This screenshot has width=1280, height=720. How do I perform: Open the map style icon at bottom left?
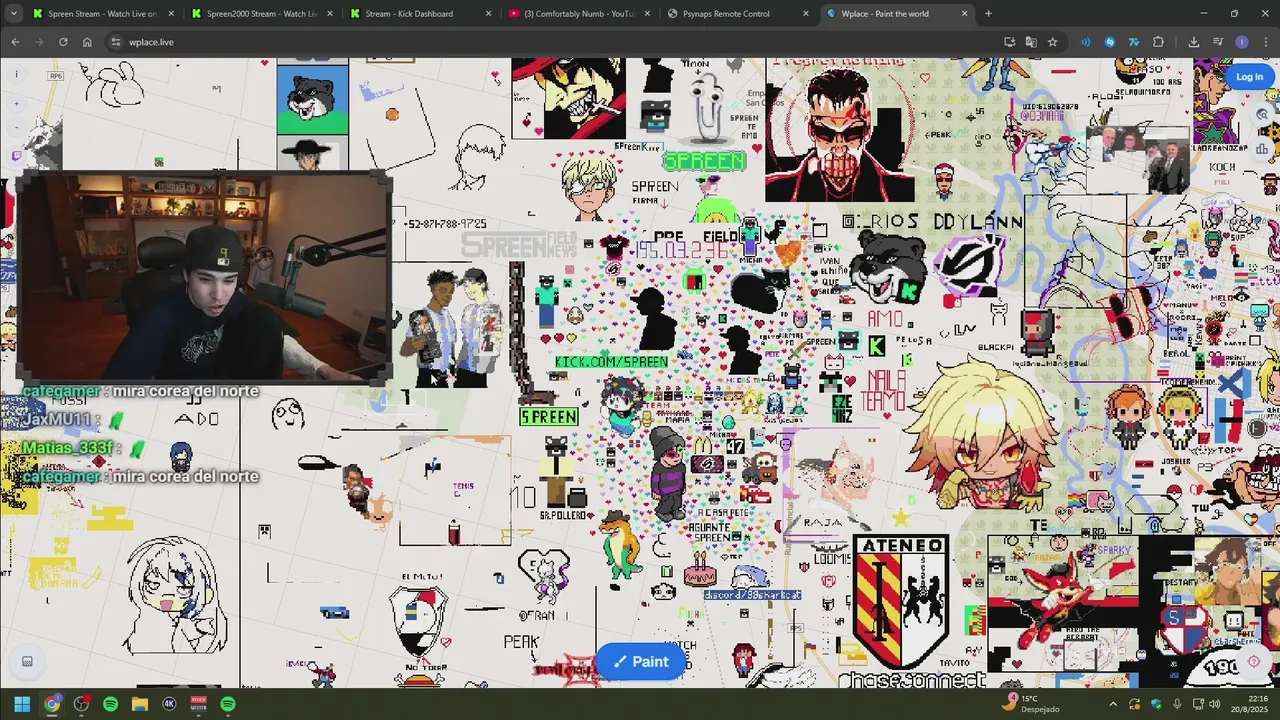27,661
